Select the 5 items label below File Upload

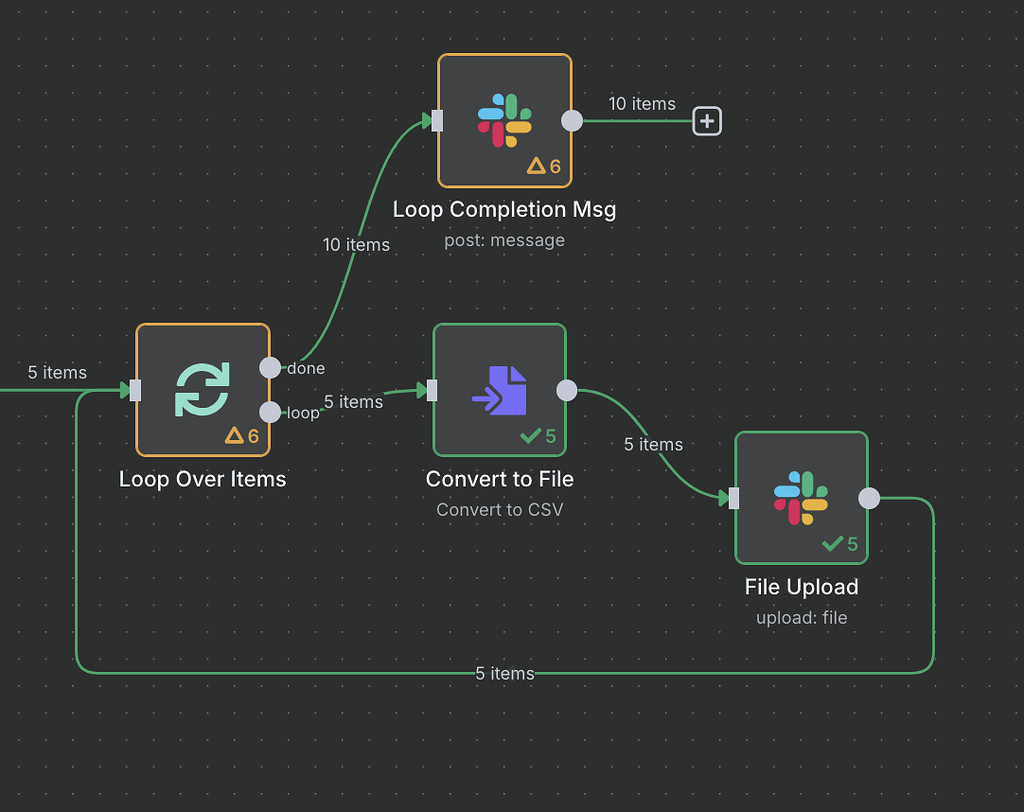click(x=504, y=673)
